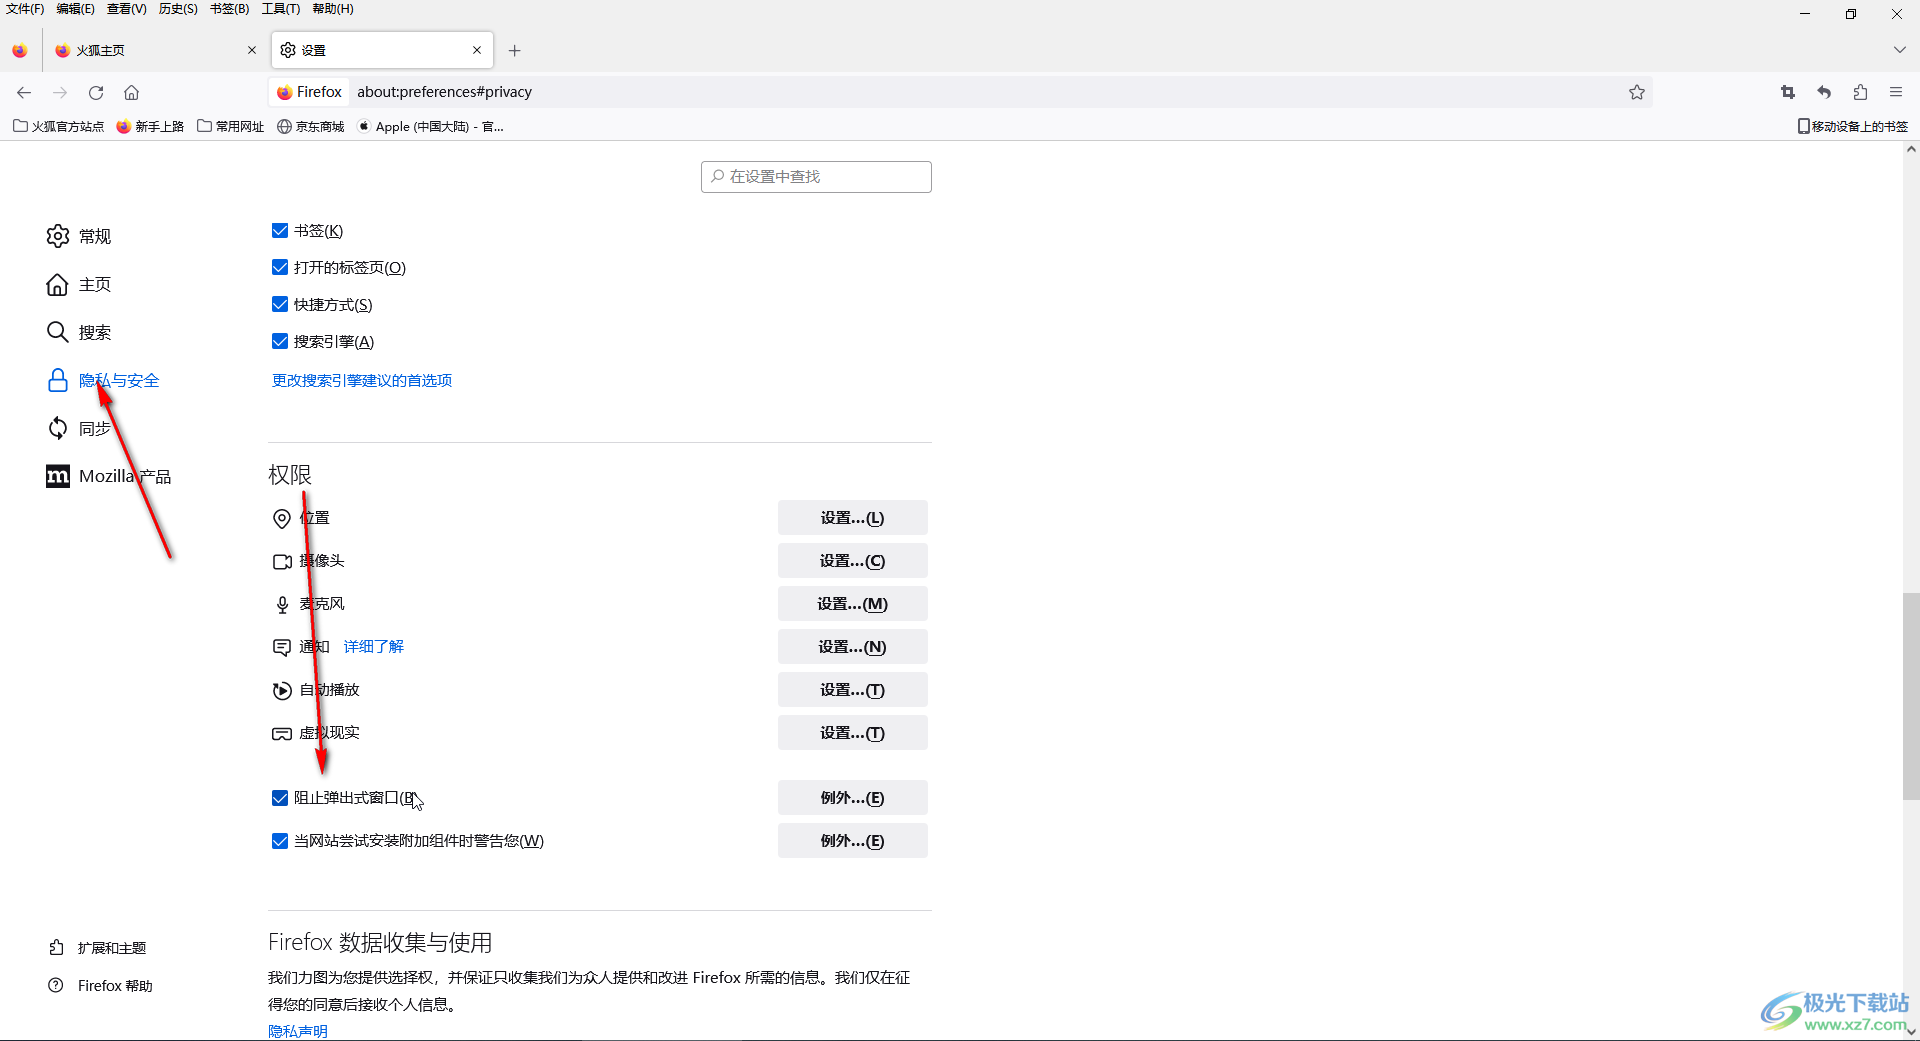
Task: Open 常用网址 bookmarks folder
Action: click(230, 126)
